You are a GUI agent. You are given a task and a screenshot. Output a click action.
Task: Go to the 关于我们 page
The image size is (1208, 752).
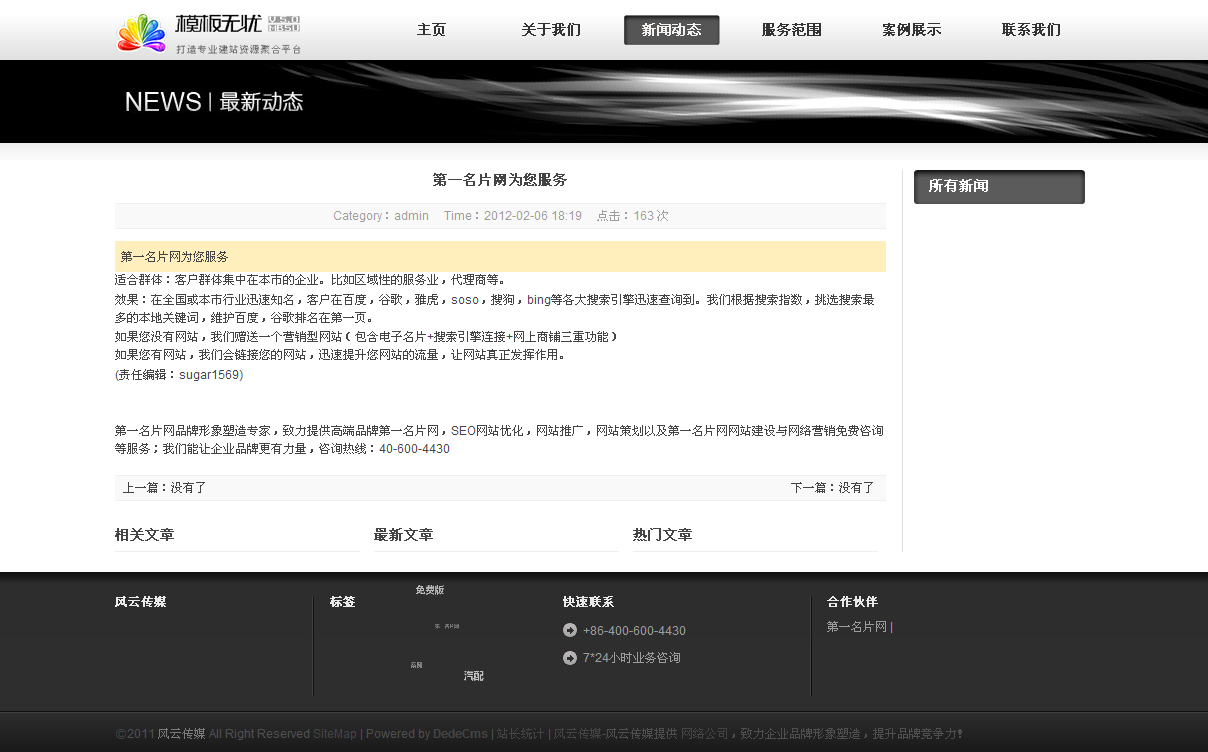click(551, 30)
